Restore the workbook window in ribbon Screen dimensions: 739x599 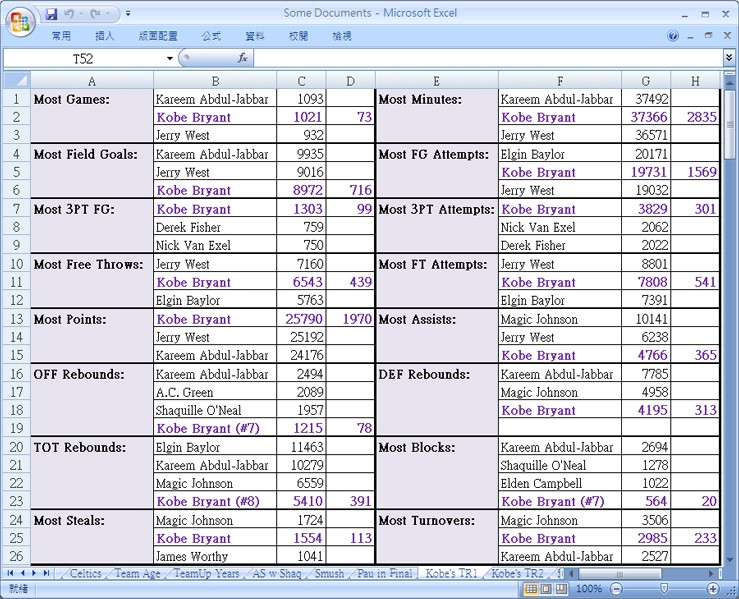708,36
